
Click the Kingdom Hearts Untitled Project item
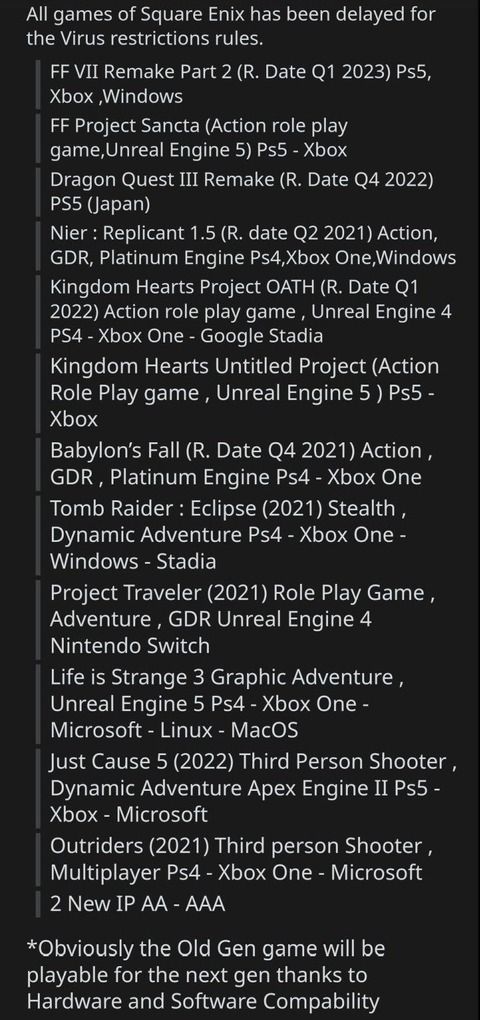pyautogui.click(x=245, y=393)
